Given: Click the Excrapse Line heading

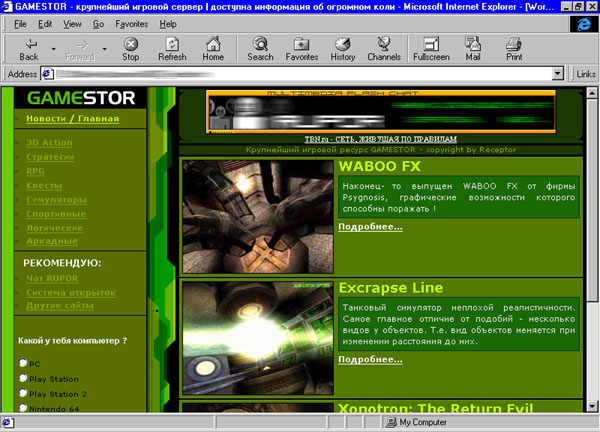Looking at the screenshot, I should point(391,288).
